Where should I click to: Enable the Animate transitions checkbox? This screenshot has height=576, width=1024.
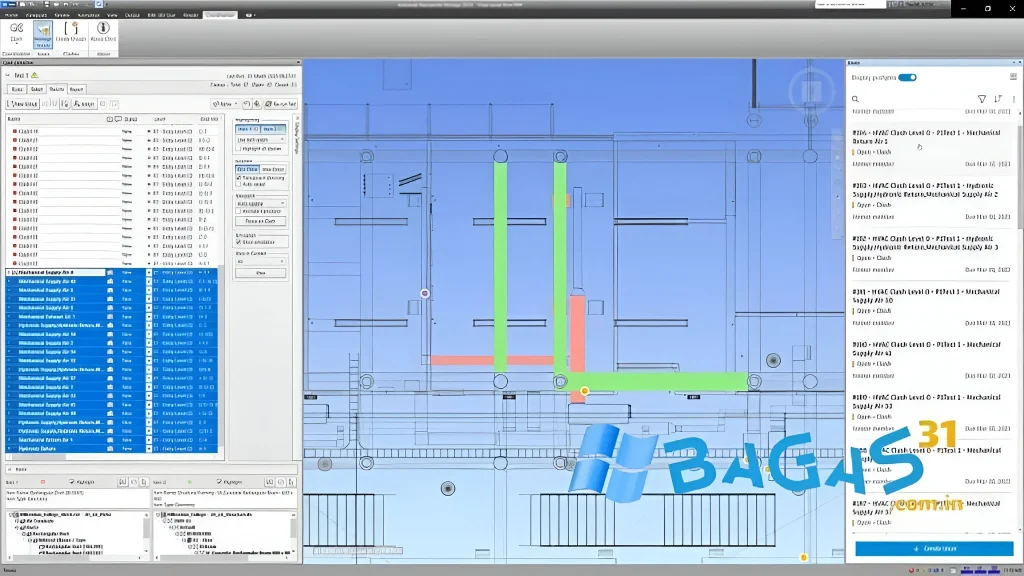click(x=239, y=212)
